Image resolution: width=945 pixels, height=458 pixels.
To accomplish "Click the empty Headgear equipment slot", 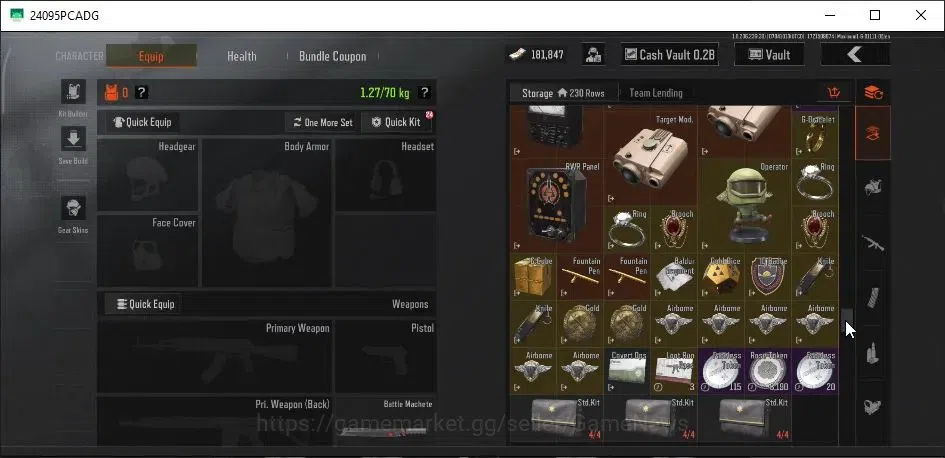I will [148, 175].
